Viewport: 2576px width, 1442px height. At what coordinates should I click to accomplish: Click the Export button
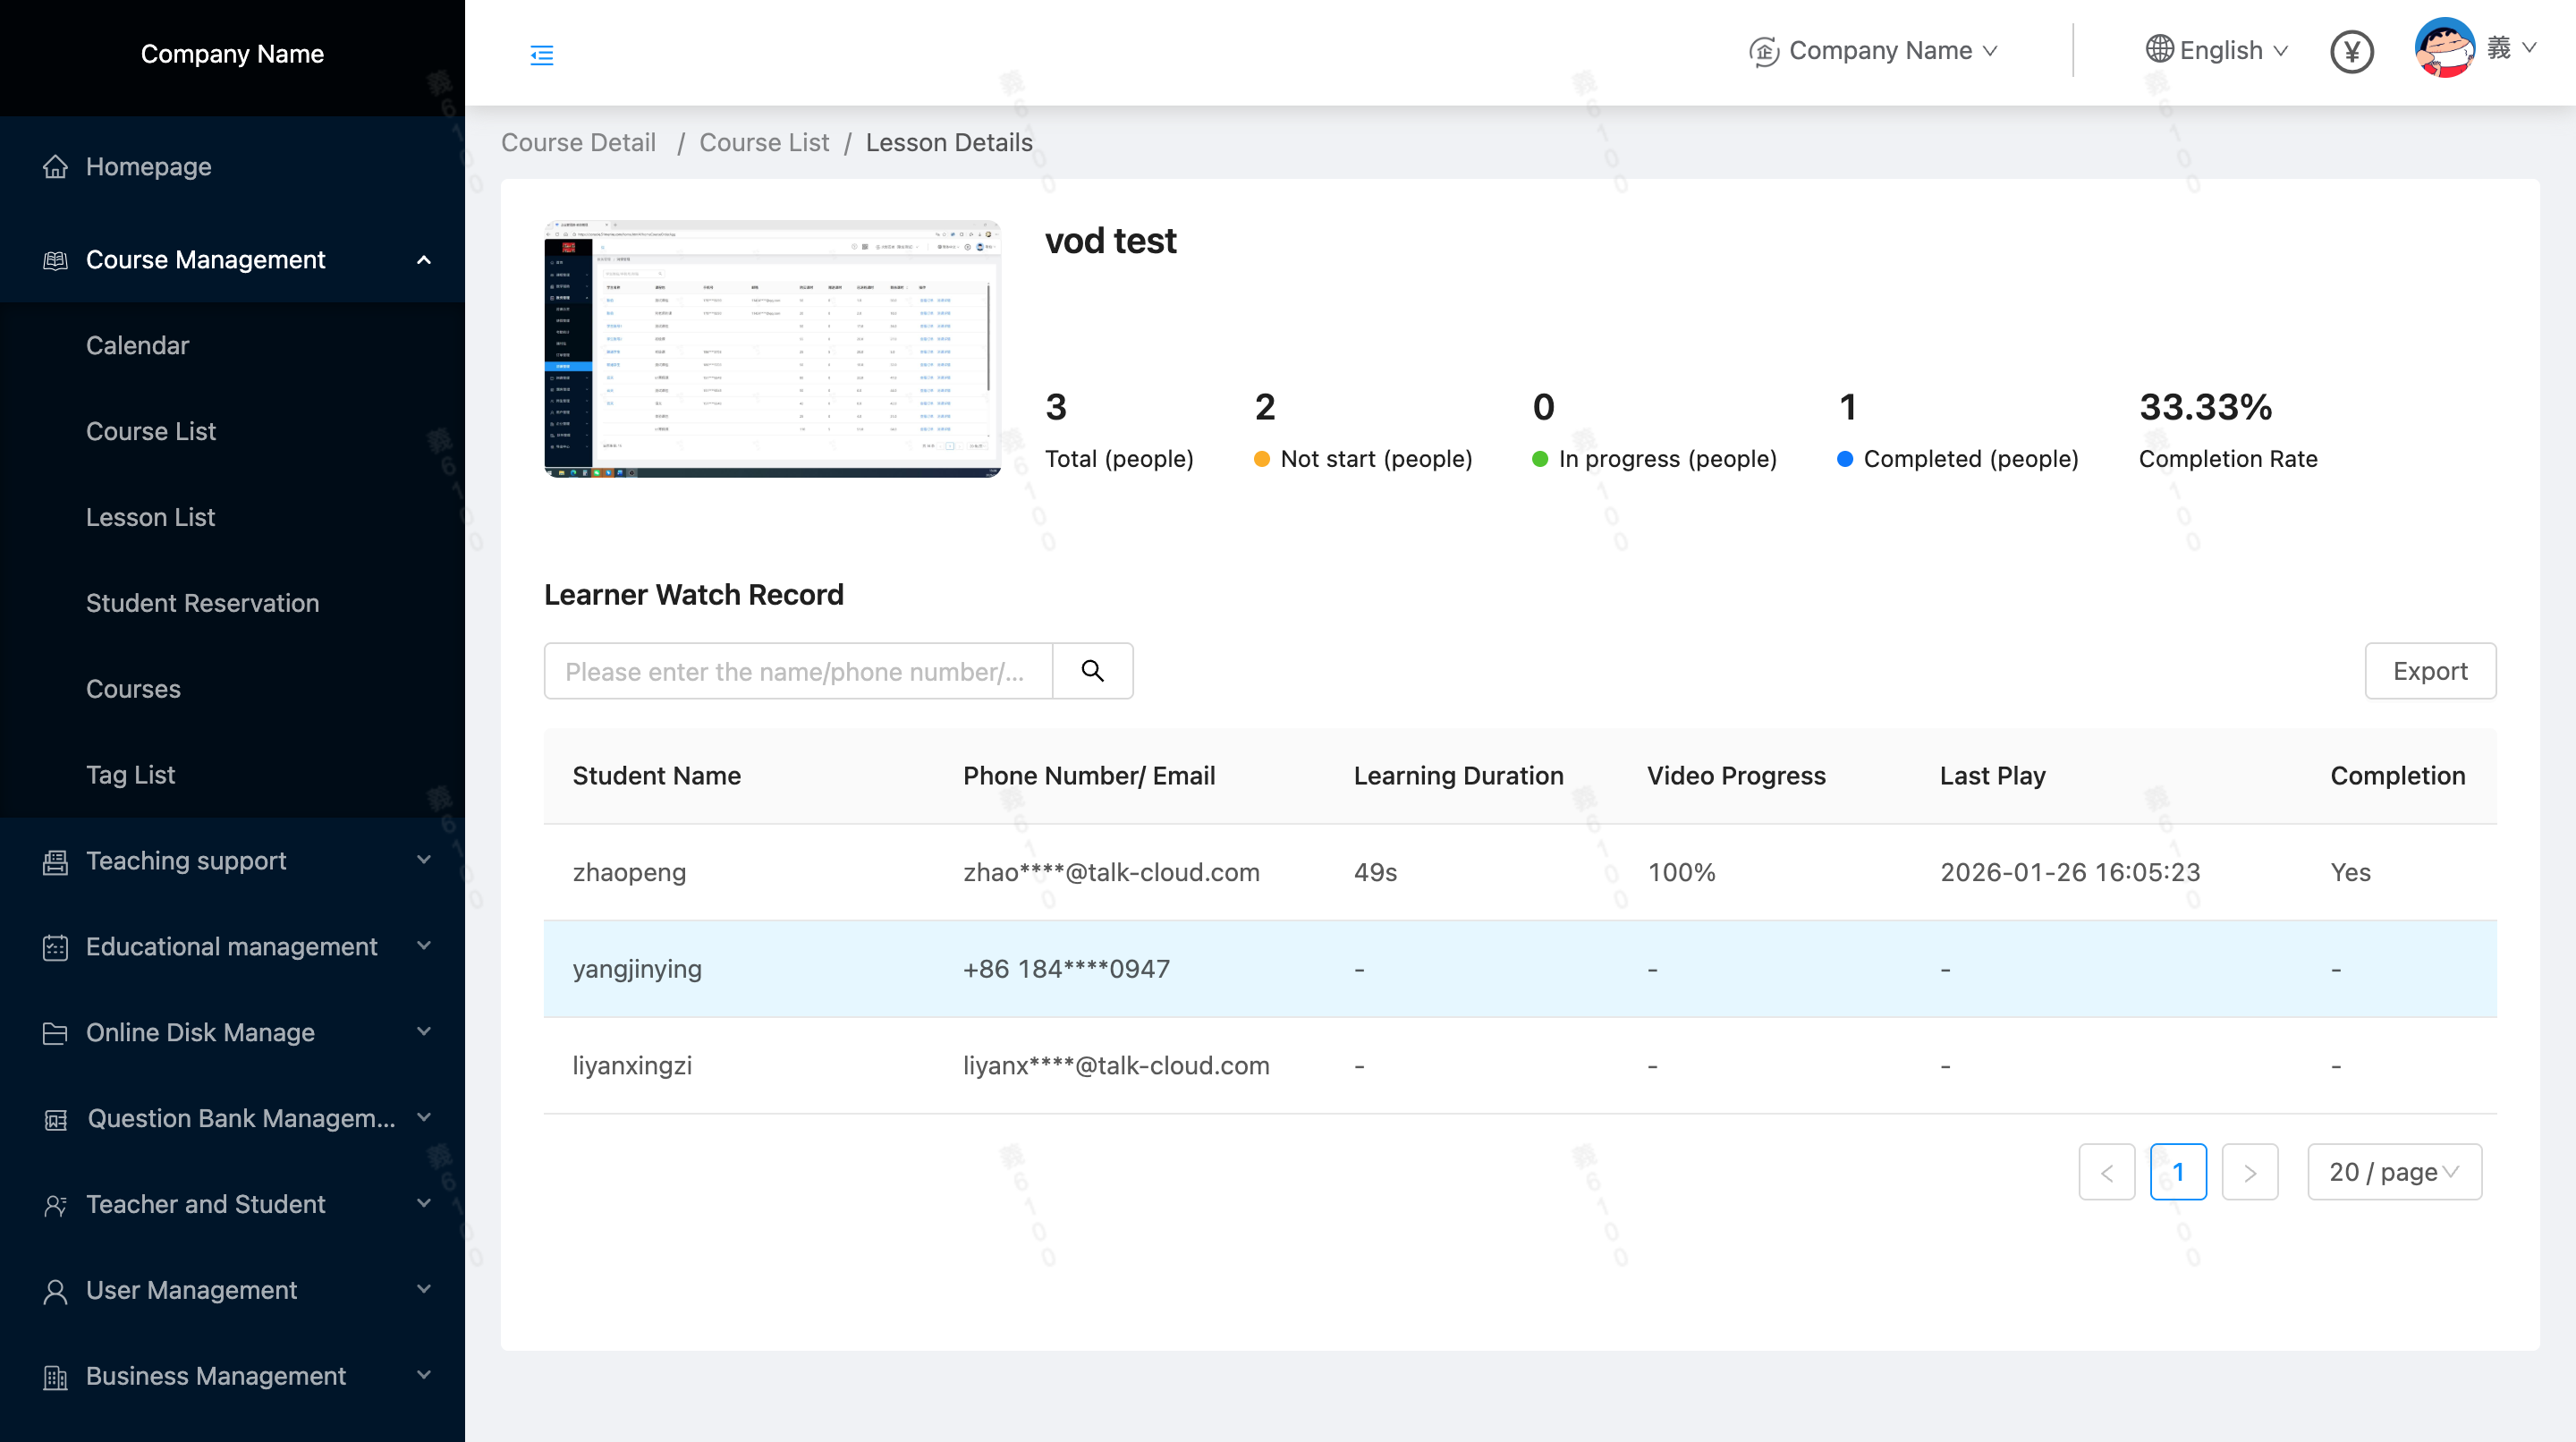(2429, 671)
